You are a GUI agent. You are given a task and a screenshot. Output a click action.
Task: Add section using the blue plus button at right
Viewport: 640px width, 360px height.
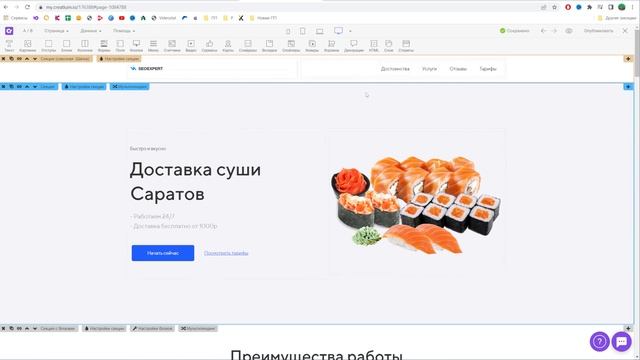point(628,87)
